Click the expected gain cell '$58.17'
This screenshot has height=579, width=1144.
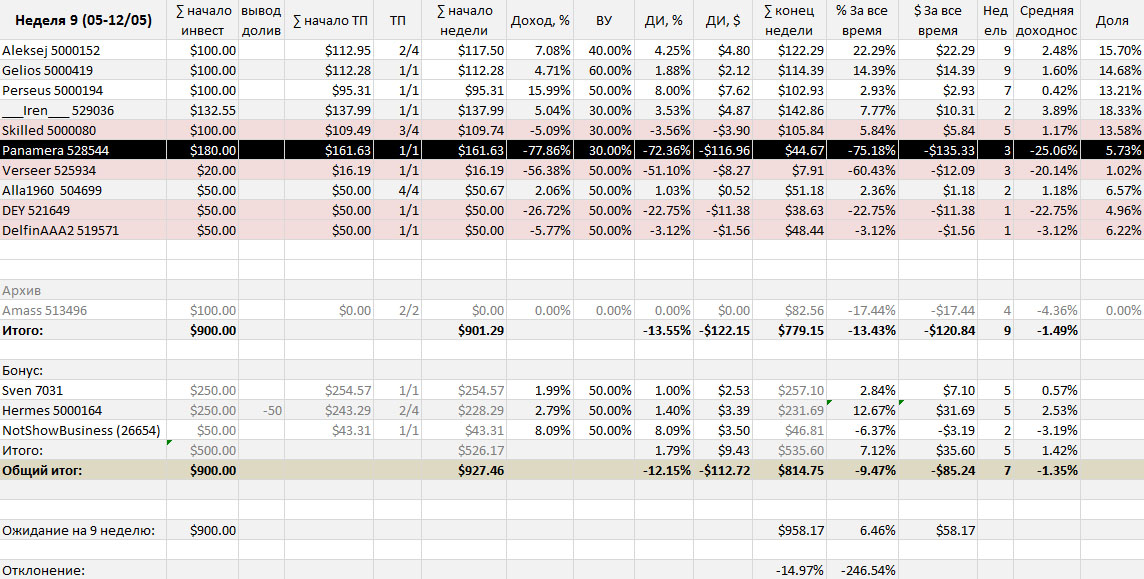click(x=938, y=530)
